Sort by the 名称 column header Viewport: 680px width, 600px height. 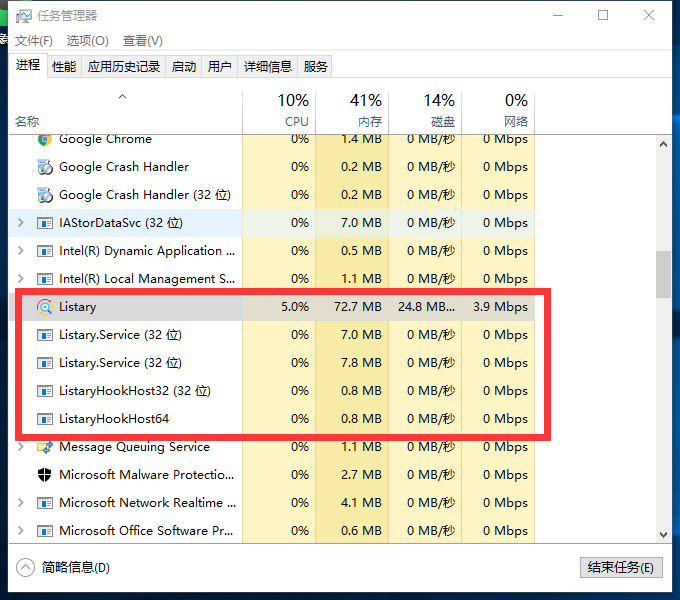pyautogui.click(x=125, y=112)
